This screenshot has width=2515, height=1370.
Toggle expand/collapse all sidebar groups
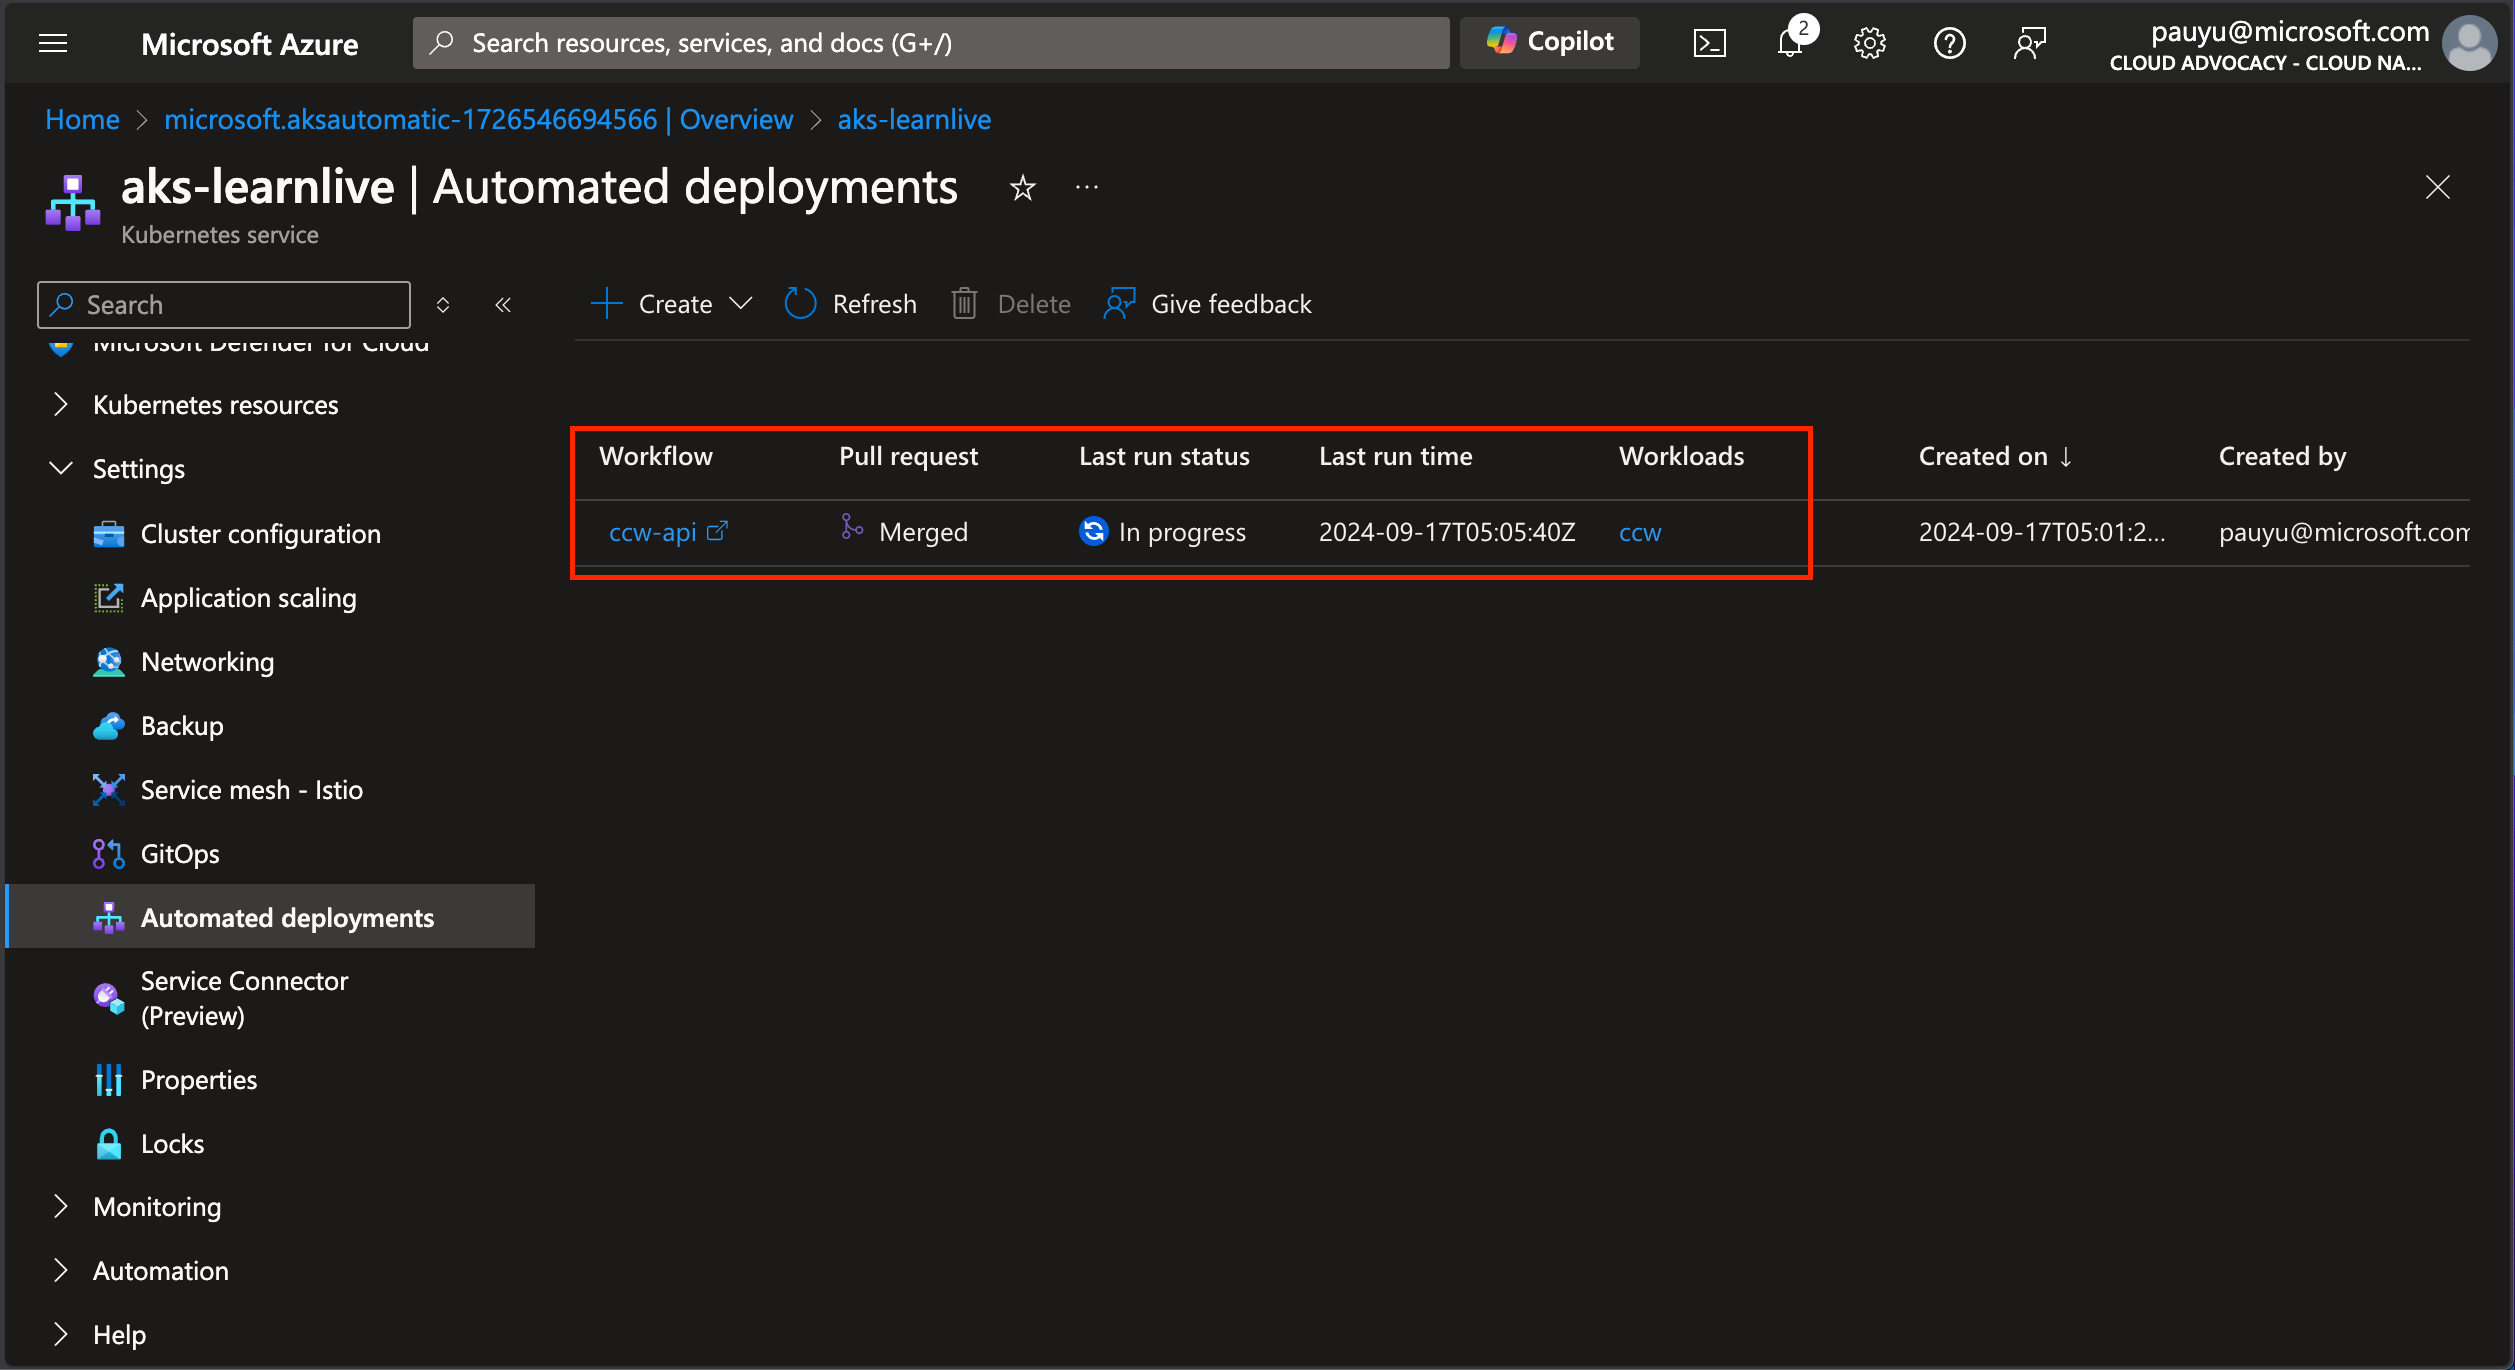(443, 305)
